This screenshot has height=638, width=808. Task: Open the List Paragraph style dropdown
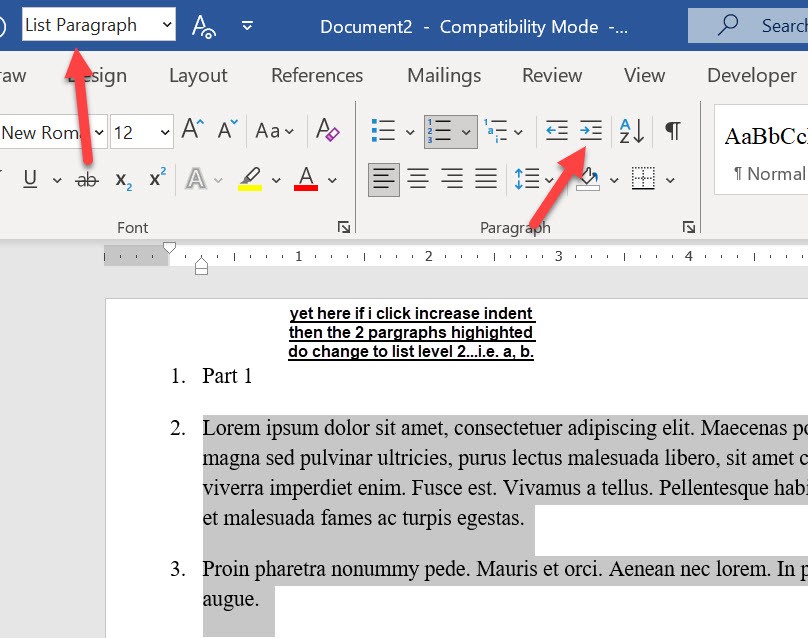coord(166,24)
